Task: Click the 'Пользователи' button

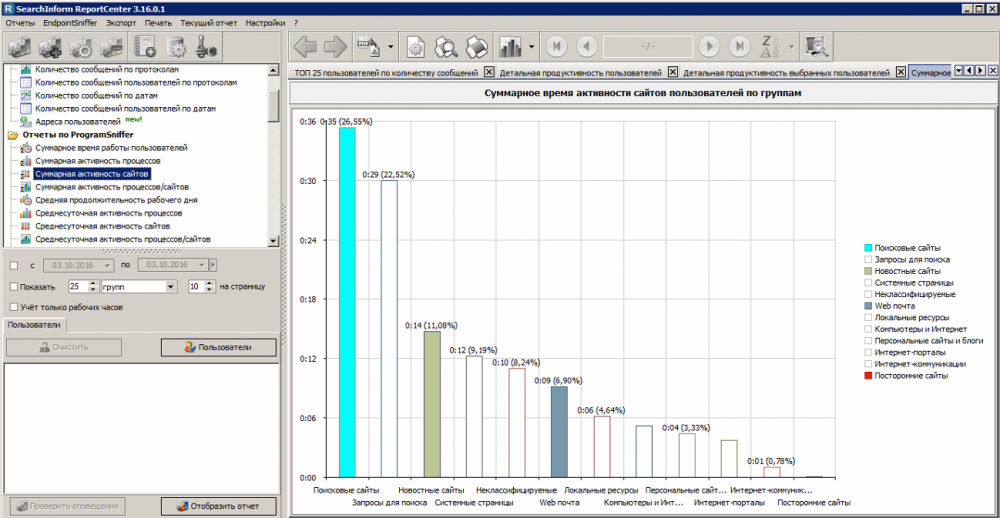Action: [219, 347]
